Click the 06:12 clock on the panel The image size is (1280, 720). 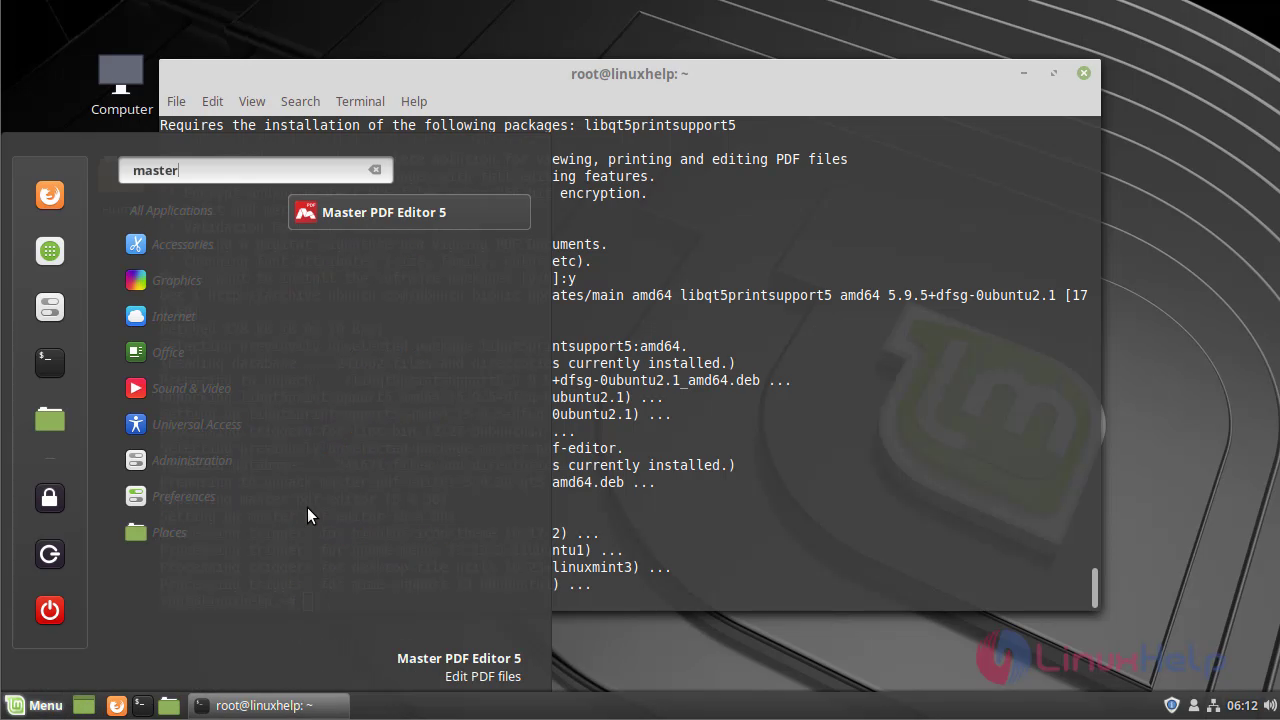pyautogui.click(x=1242, y=705)
